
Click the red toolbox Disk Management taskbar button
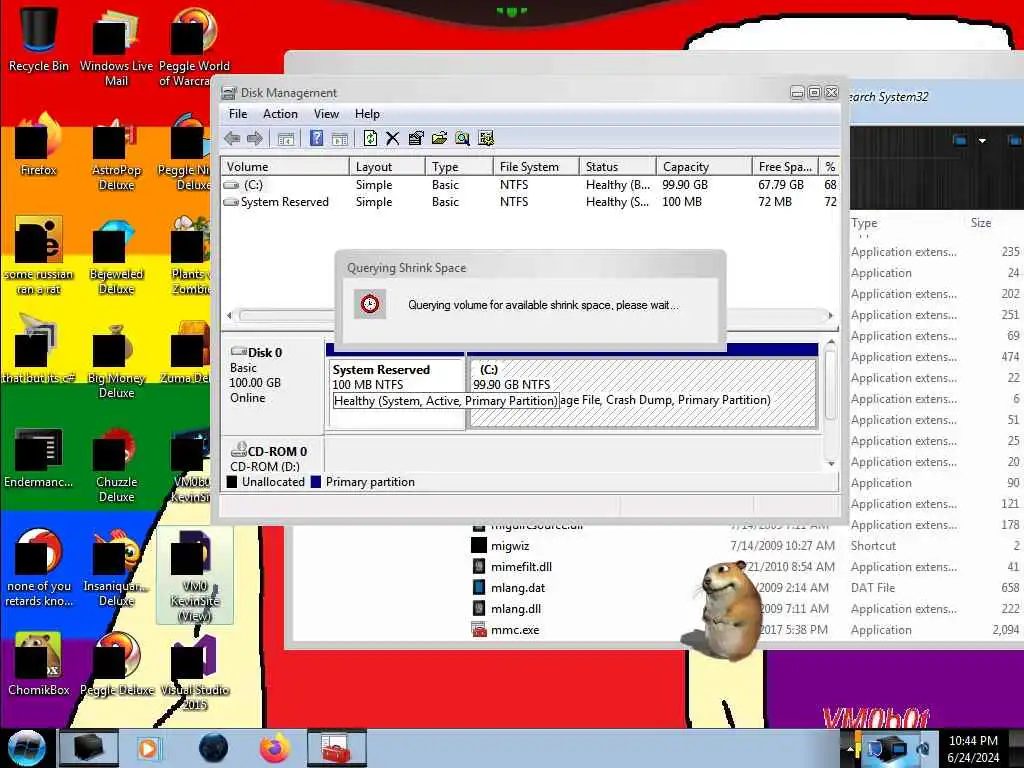(x=336, y=748)
